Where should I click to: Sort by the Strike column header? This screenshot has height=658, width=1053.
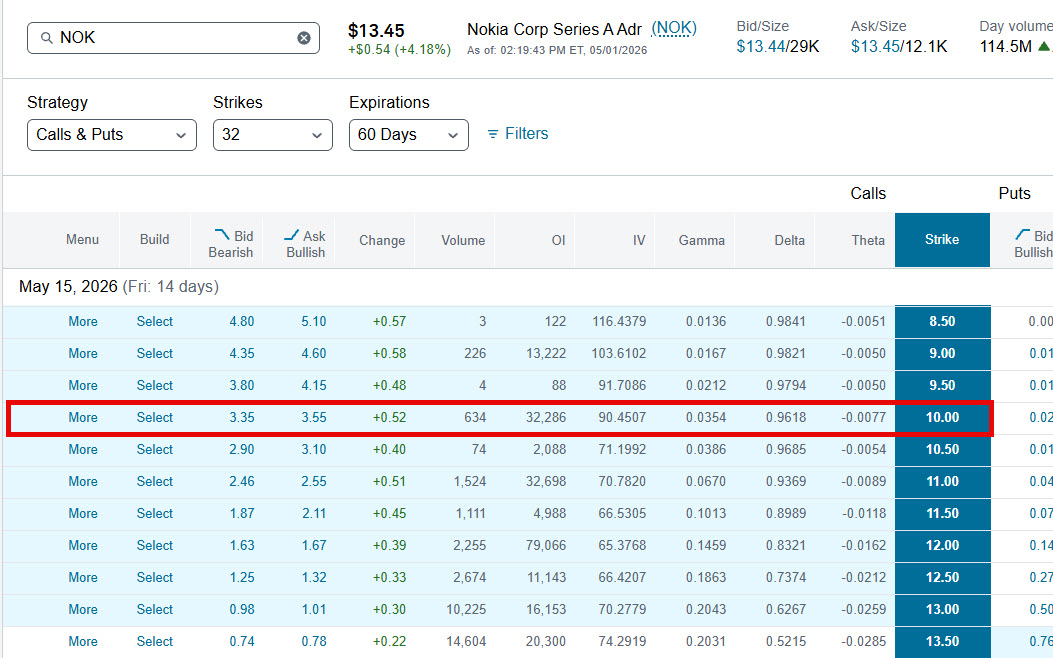click(x=942, y=240)
